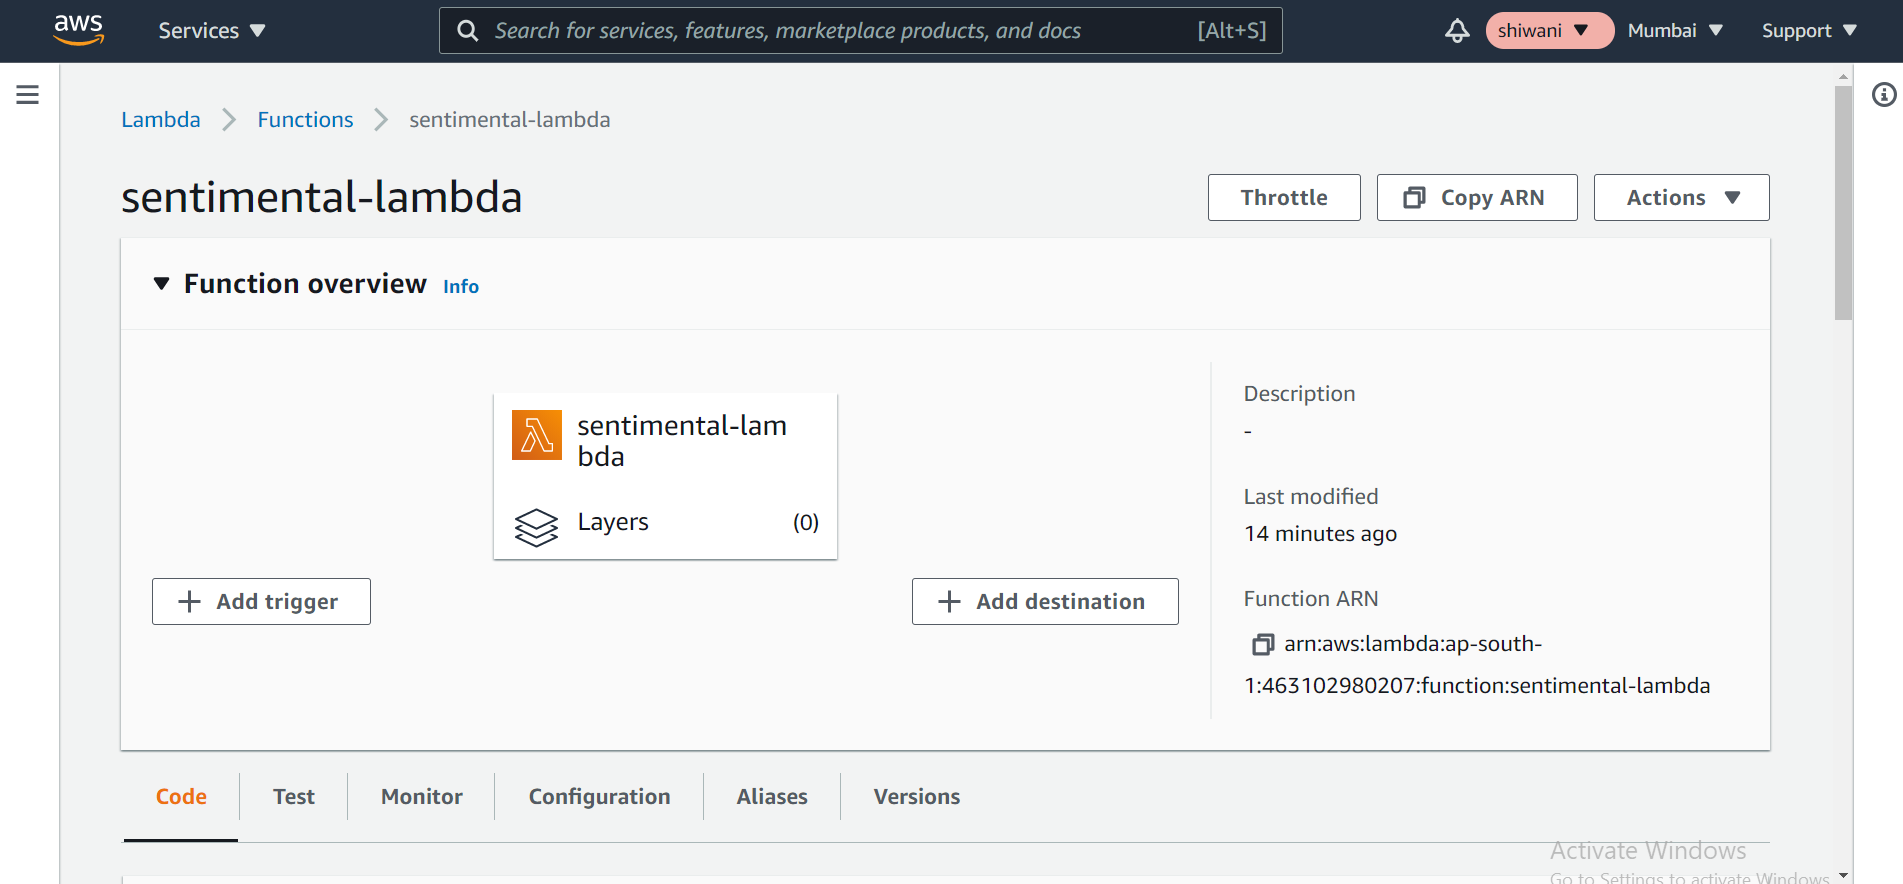Open the Support dropdown menu
This screenshot has width=1903, height=884.
(1809, 31)
